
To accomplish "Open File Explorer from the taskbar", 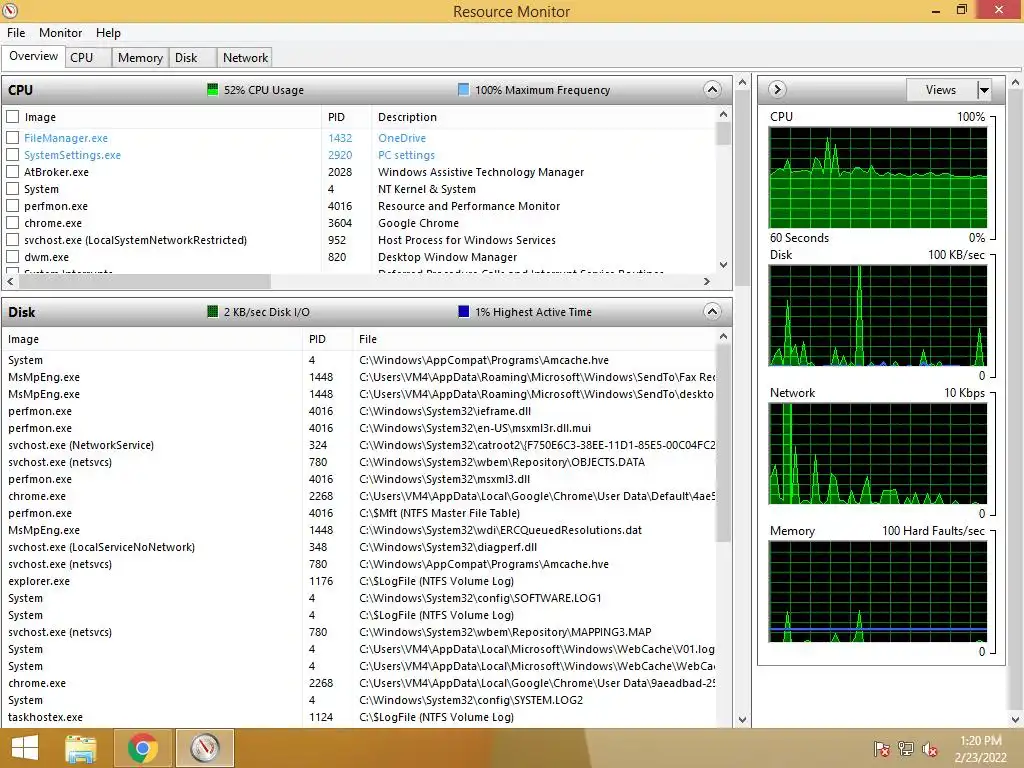I will (x=81, y=748).
